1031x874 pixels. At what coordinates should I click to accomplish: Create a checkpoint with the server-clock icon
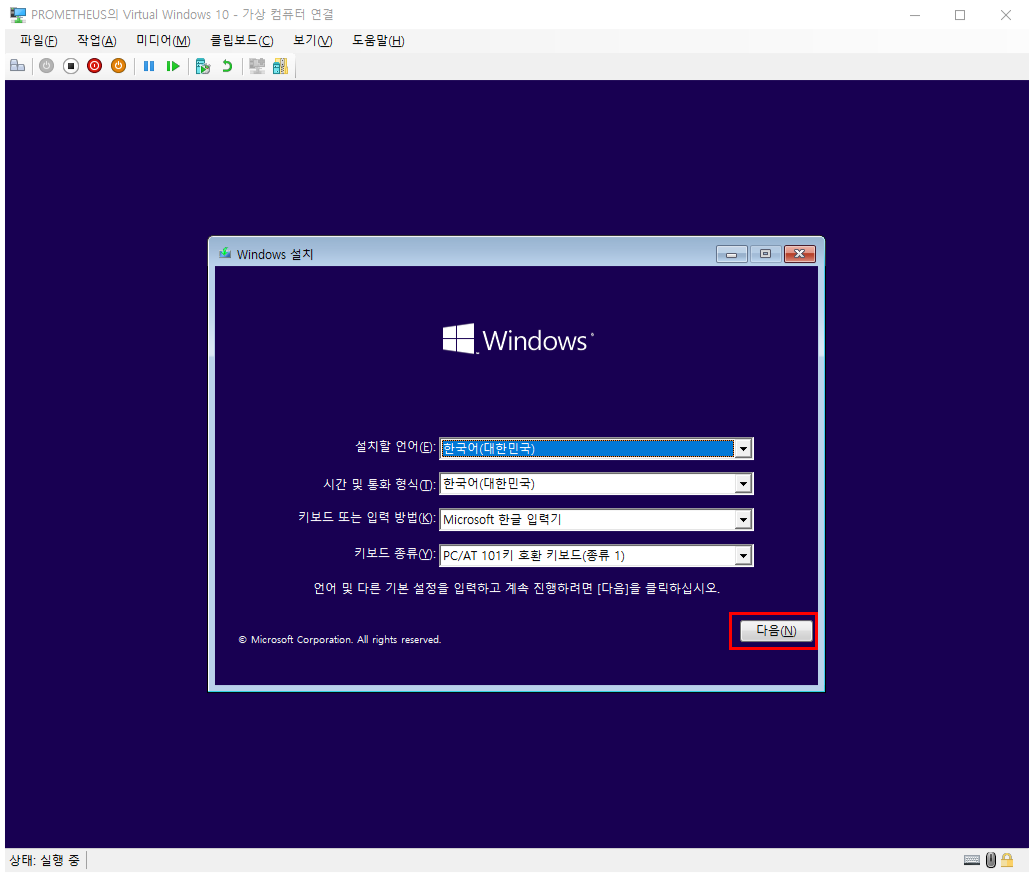pyautogui.click(x=203, y=66)
